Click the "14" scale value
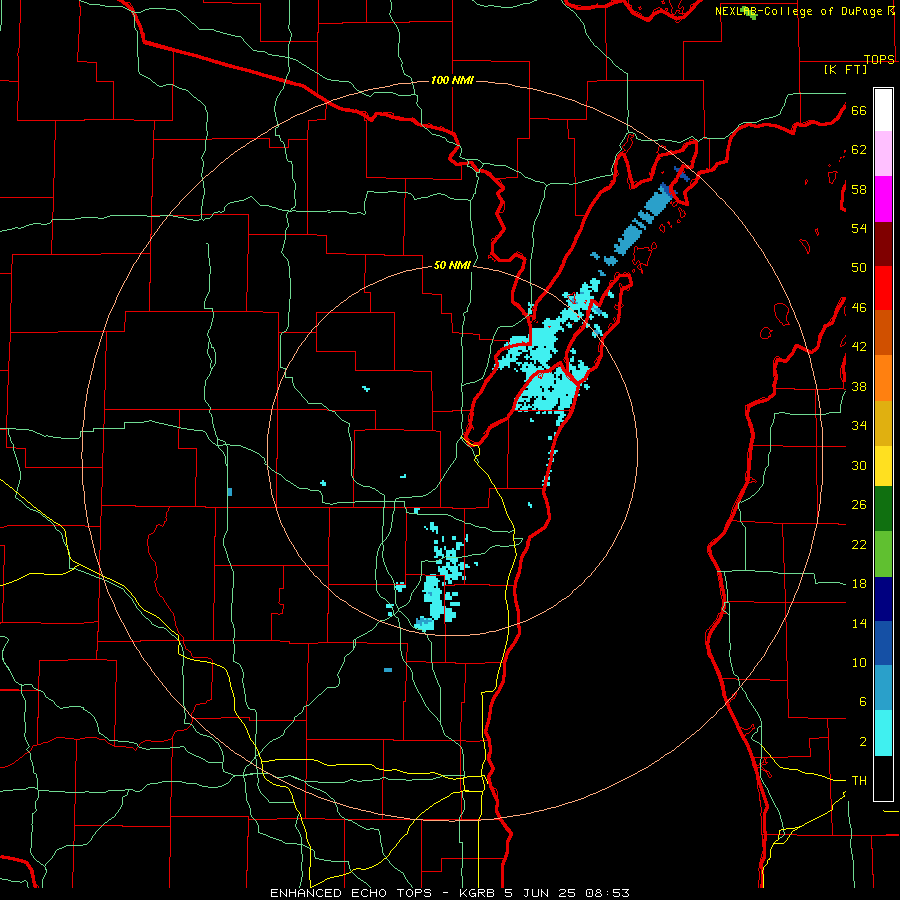900x900 pixels. (x=859, y=623)
